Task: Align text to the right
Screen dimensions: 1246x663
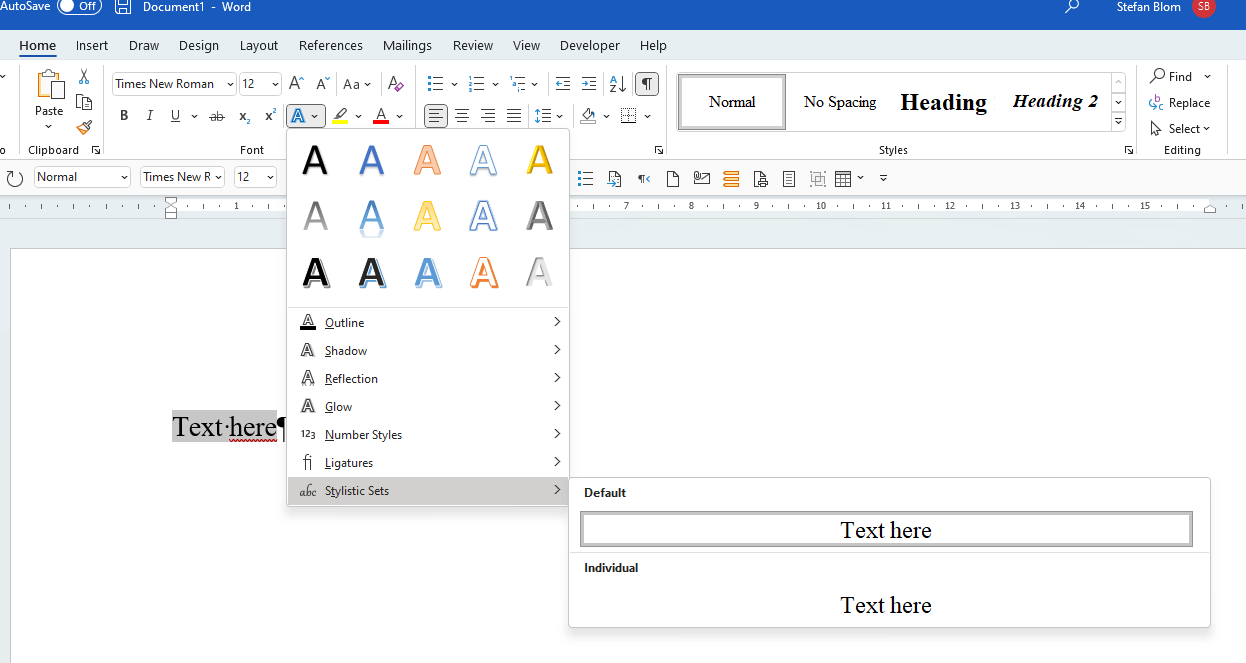Action: point(488,116)
